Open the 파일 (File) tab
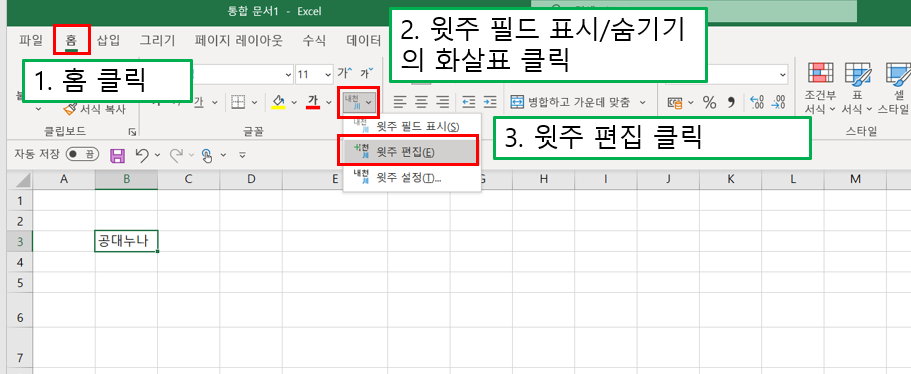 (31, 40)
